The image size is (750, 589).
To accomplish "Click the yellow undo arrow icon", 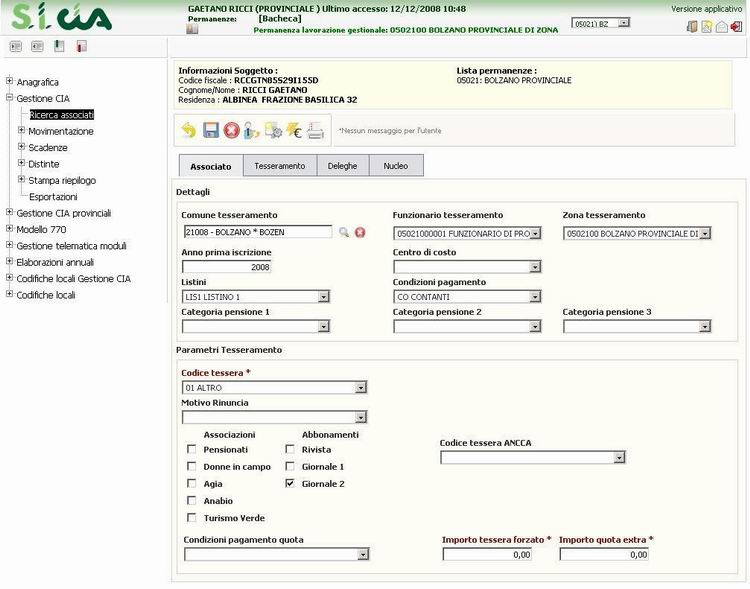I will point(189,130).
